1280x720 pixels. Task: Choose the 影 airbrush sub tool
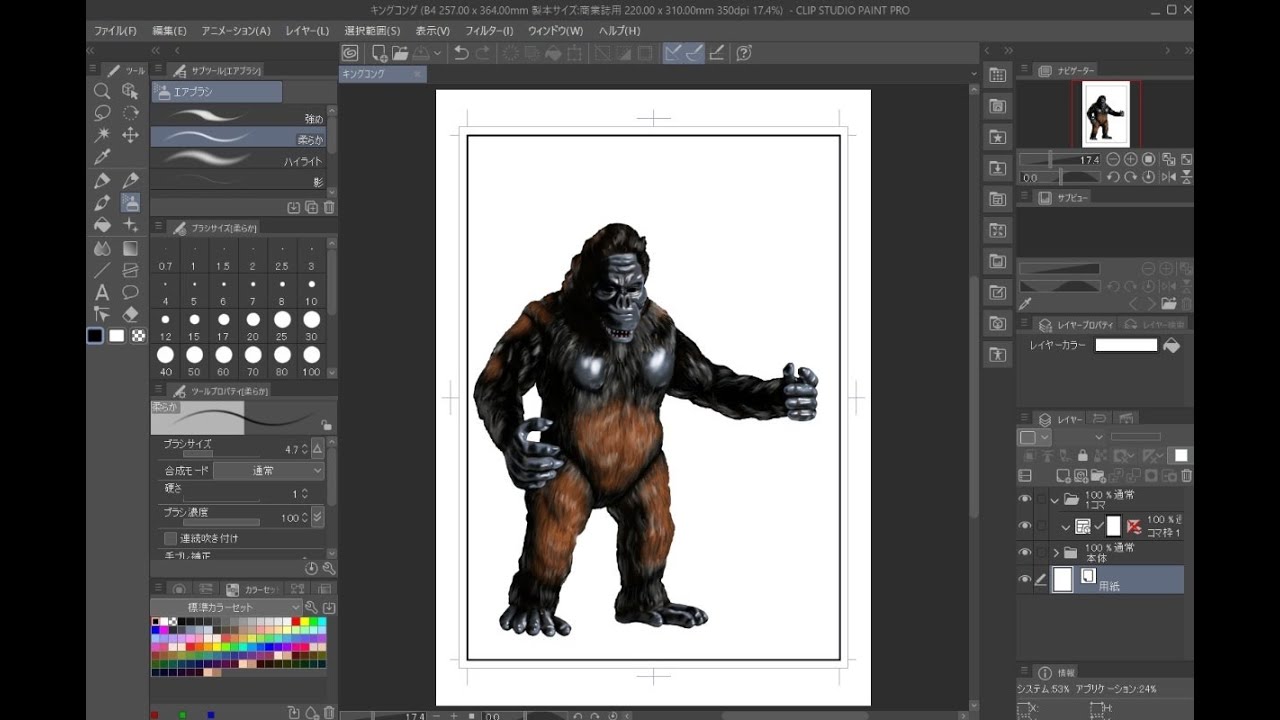(x=238, y=180)
